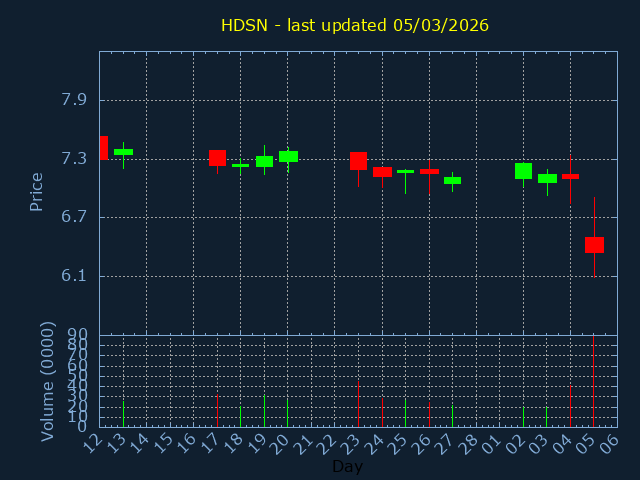Screen dimensions: 640x480
Task: Click the green volume bar for day 20
Action: (x=287, y=413)
